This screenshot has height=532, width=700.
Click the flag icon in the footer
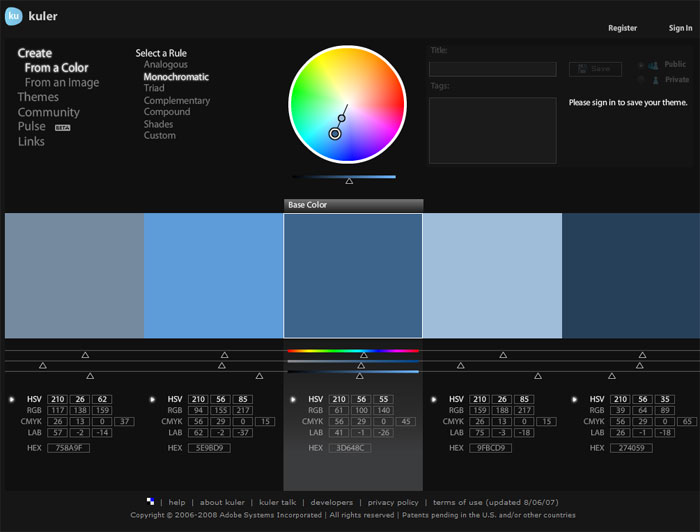[151, 502]
